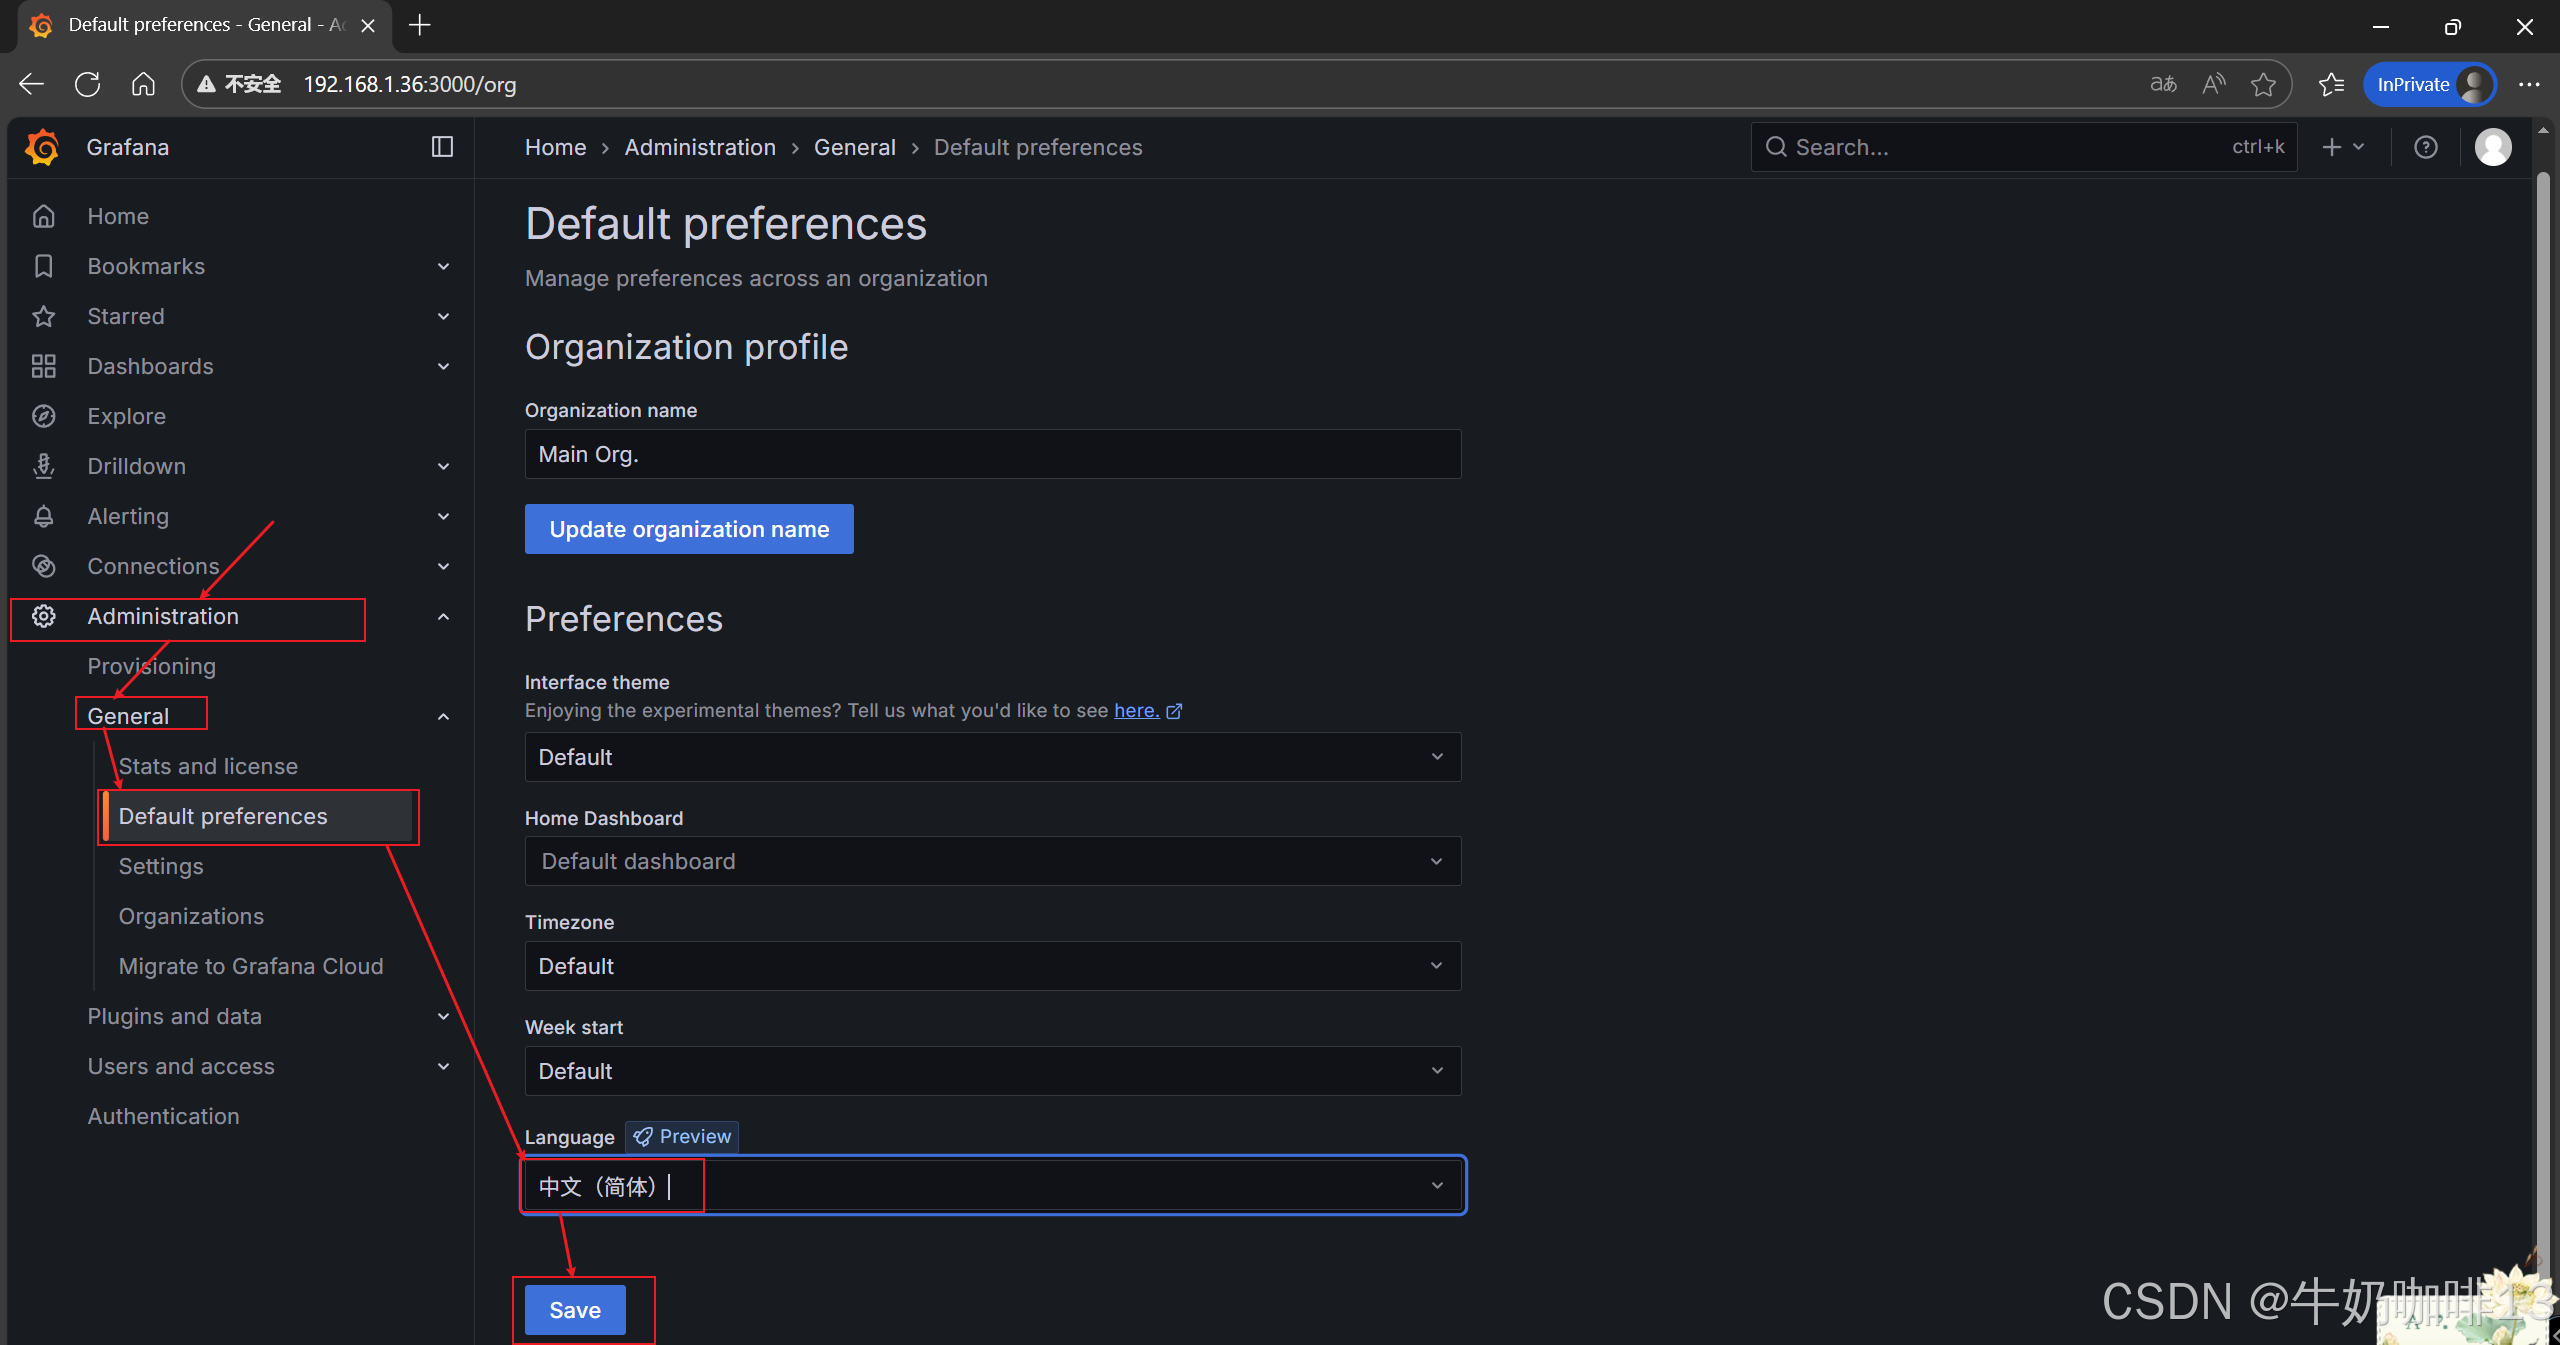Screen dimensions: 2560x1345
Task: Select Settings in the General menu
Action: click(161, 866)
